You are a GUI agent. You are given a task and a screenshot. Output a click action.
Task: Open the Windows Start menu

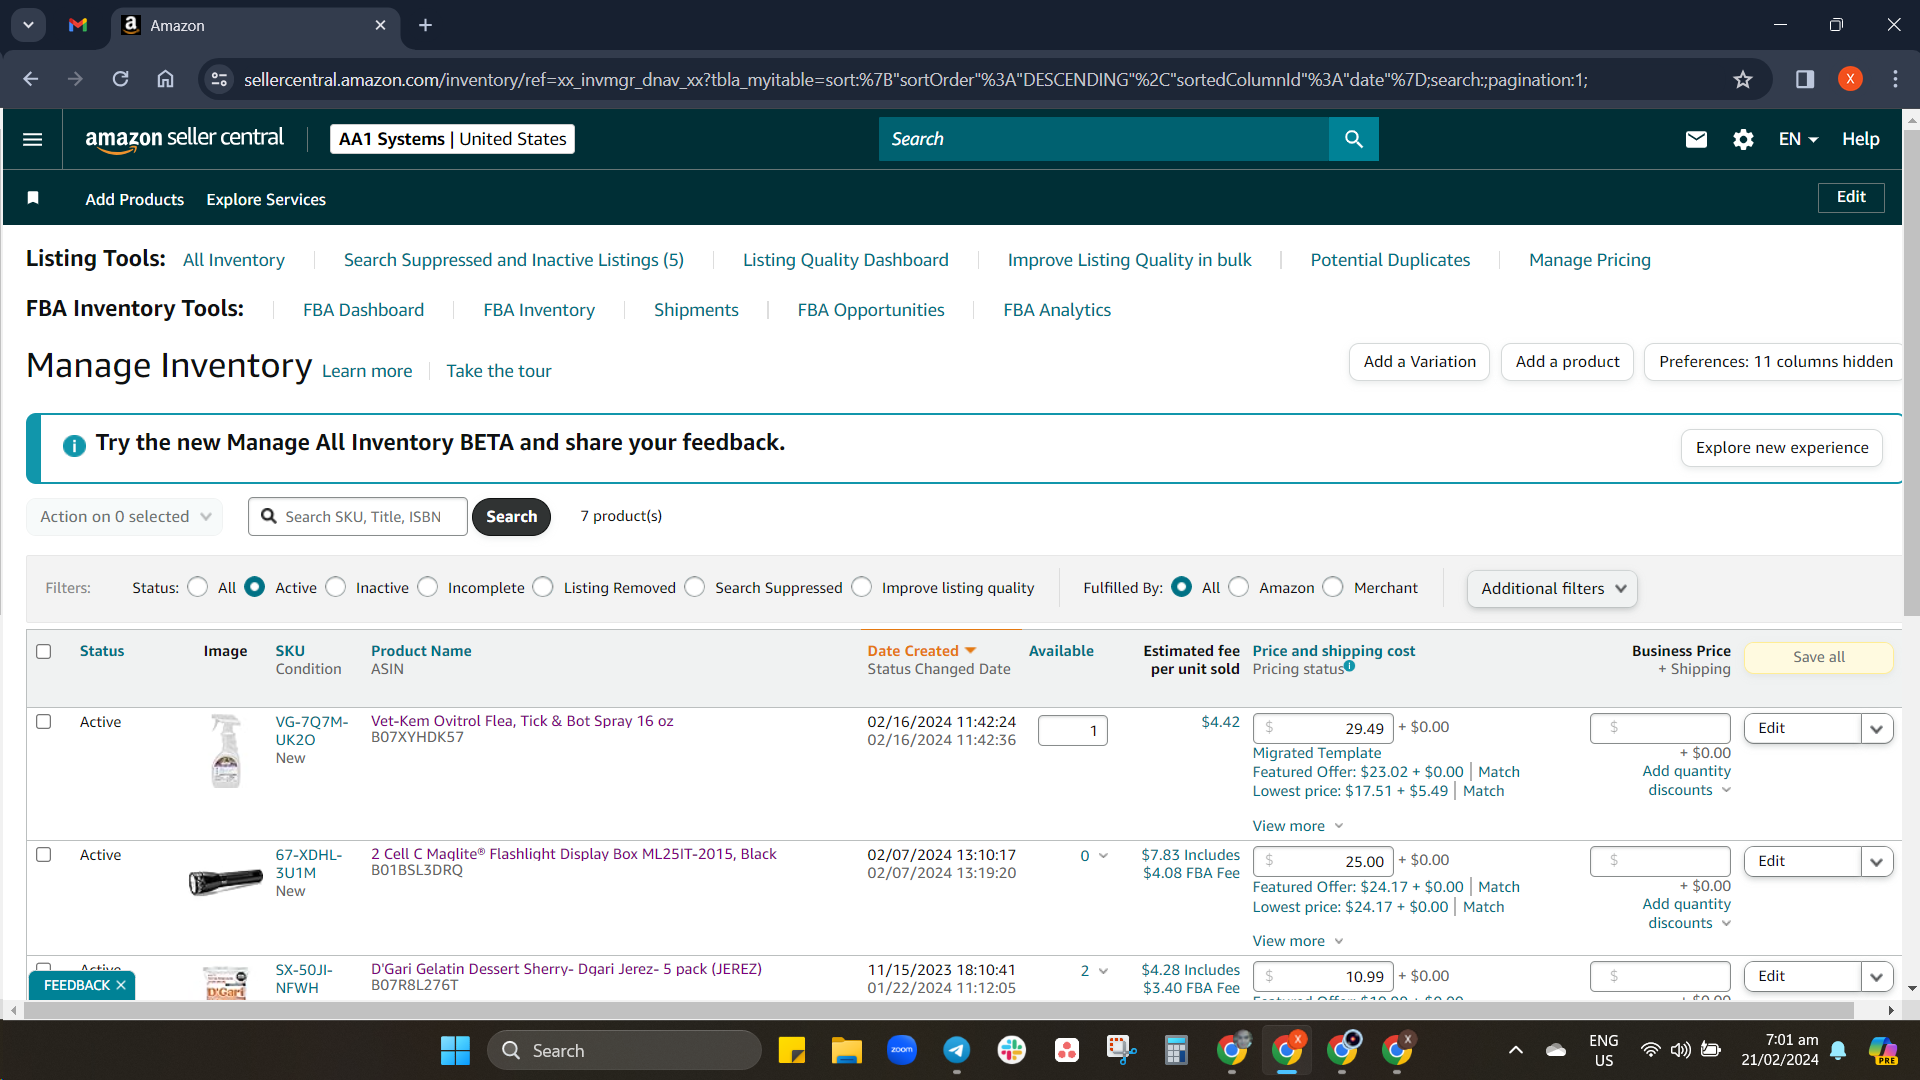point(455,1050)
